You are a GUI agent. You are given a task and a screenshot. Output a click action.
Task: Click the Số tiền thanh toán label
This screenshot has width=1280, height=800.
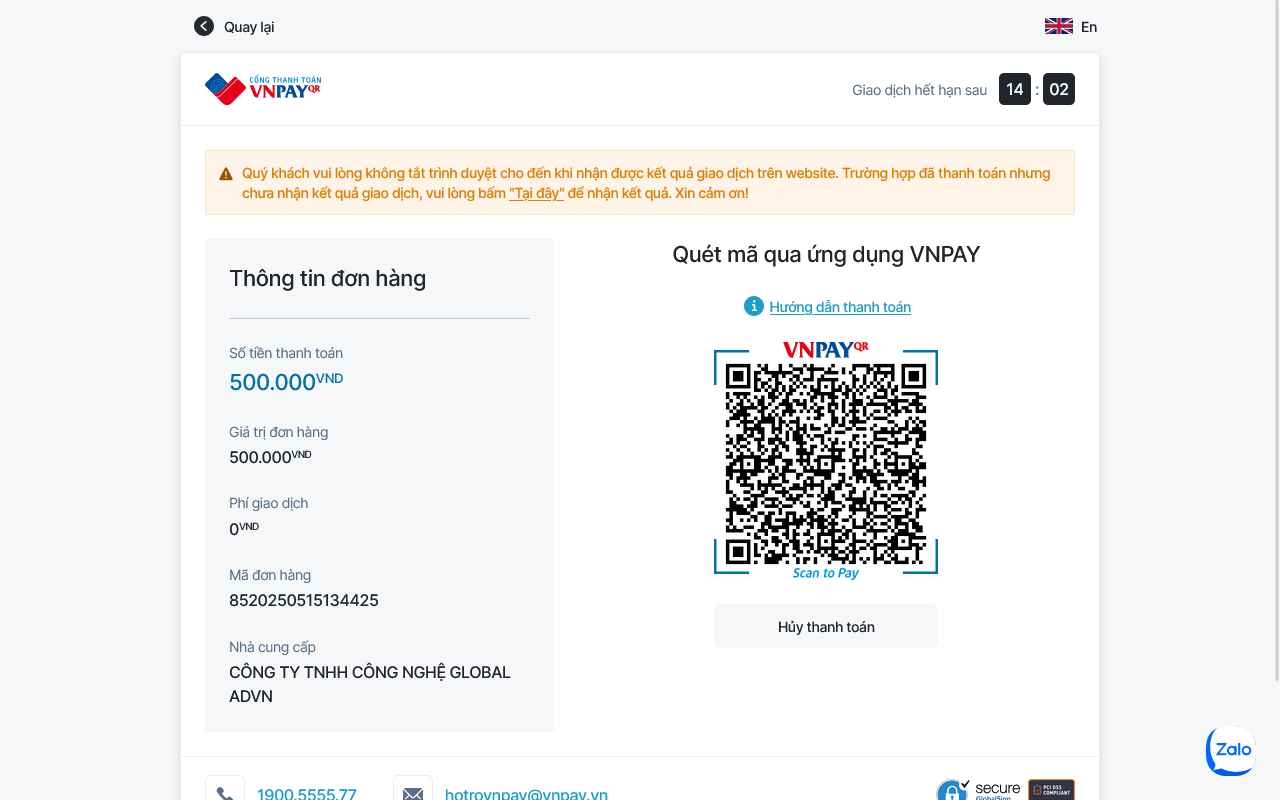point(286,353)
